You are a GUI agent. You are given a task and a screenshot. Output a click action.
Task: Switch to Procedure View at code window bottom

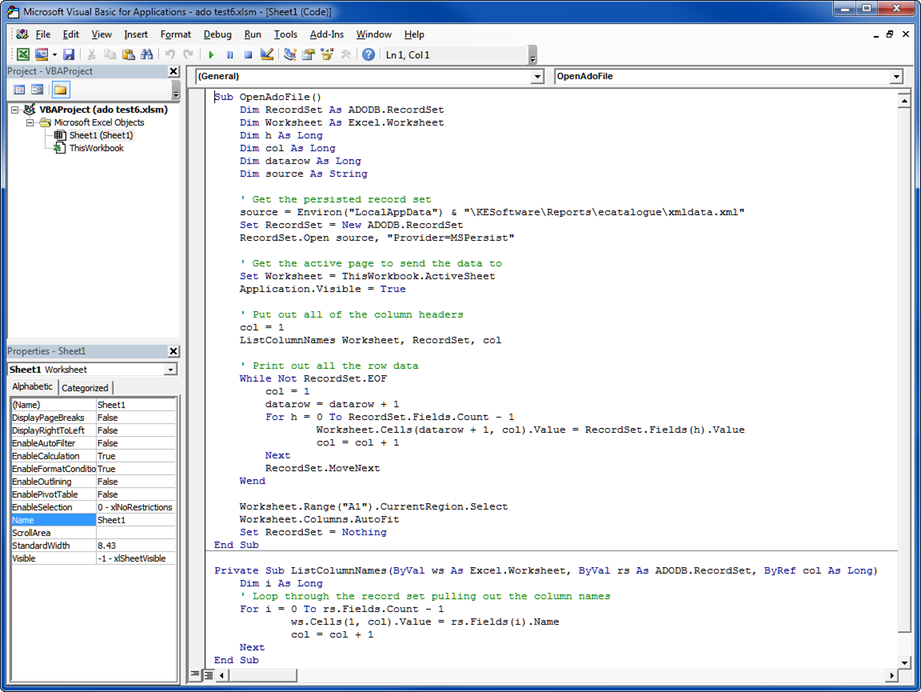click(195, 675)
